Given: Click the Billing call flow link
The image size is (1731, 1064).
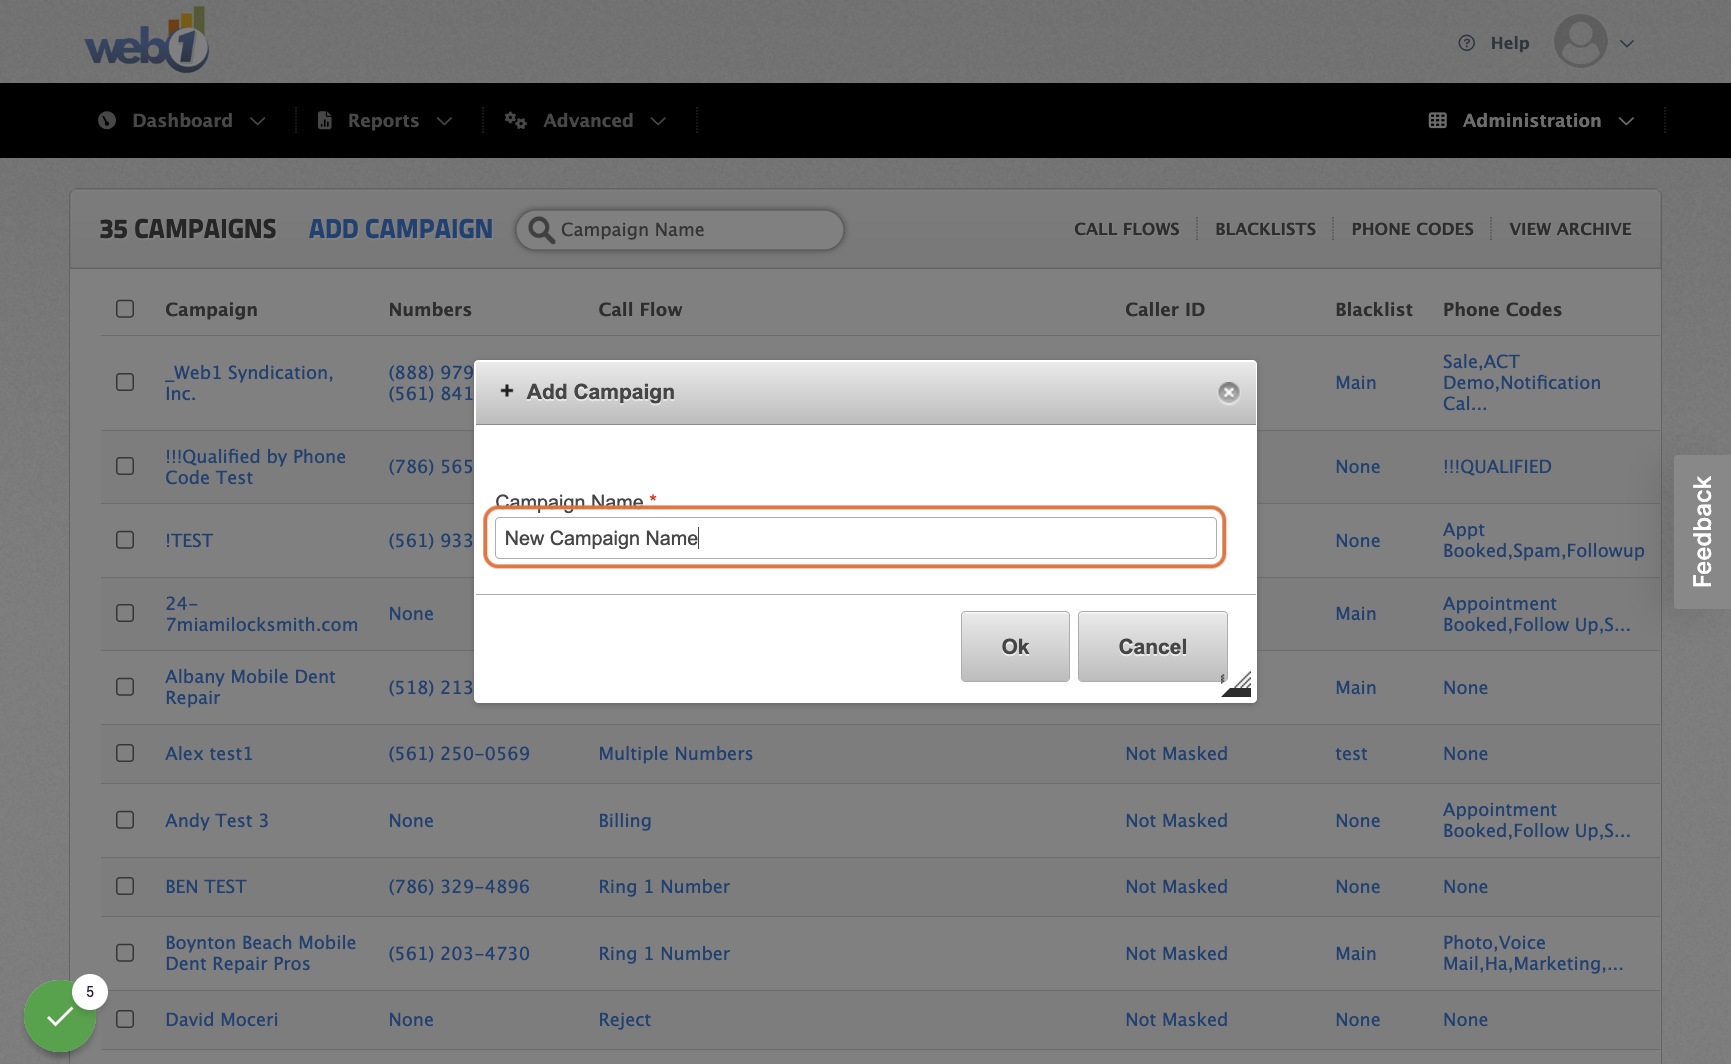Looking at the screenshot, I should (x=625, y=820).
